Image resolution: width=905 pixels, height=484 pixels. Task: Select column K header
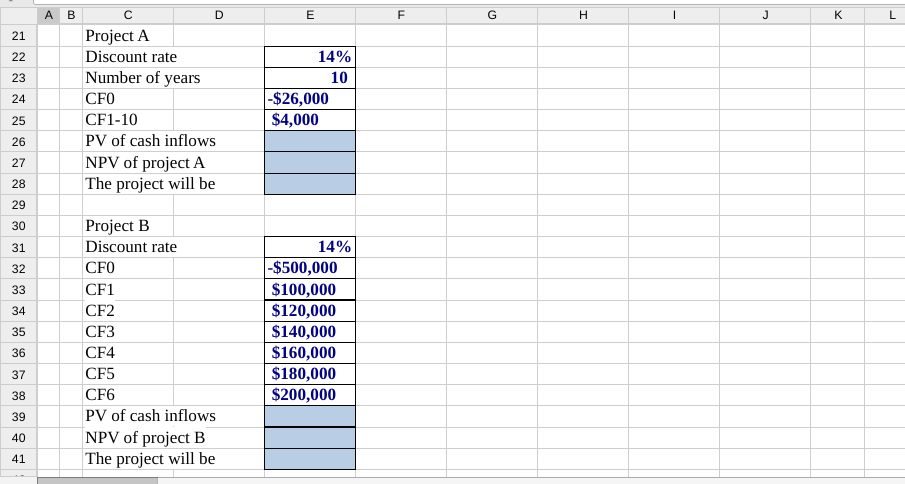tap(837, 16)
